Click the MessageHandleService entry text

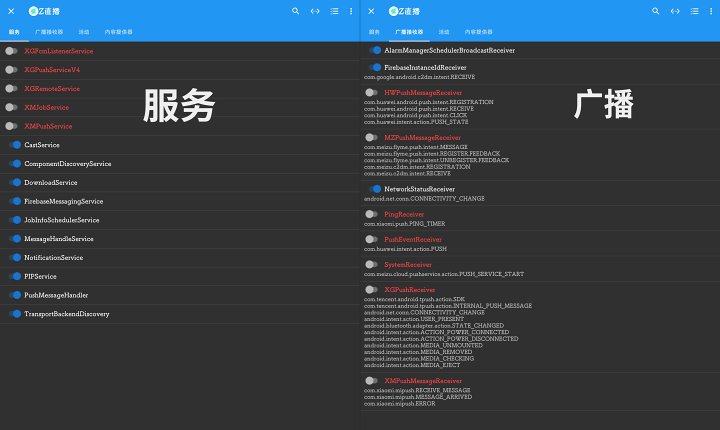pos(59,239)
